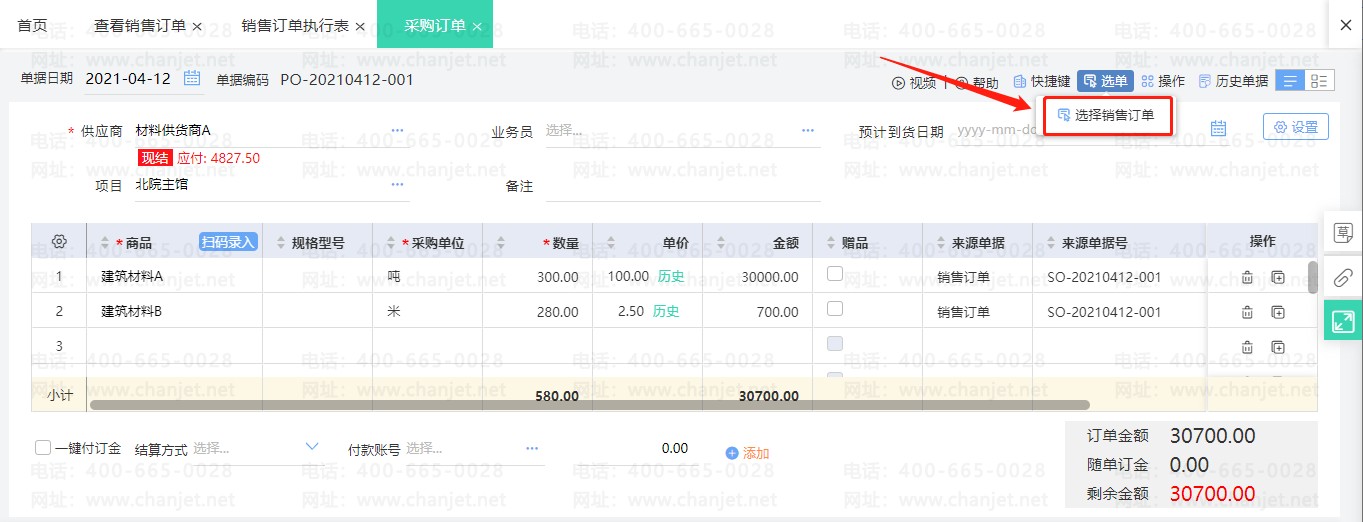Click the 选单 toolbar button
Viewport: 1363px width, 522px height.
tap(1105, 81)
